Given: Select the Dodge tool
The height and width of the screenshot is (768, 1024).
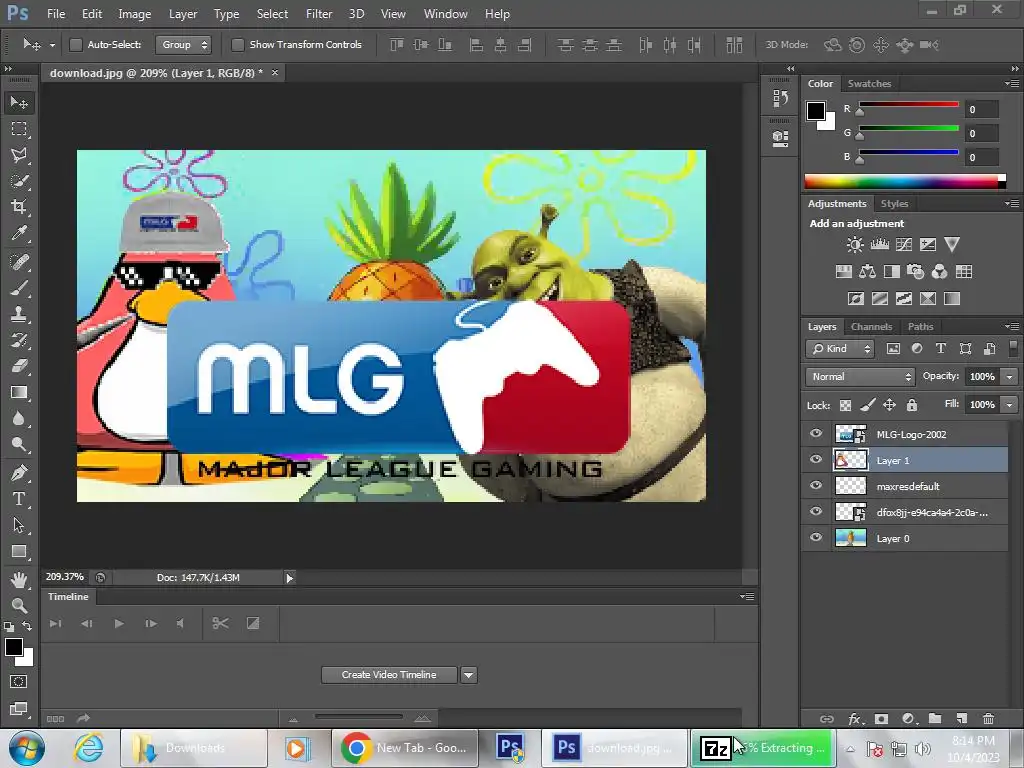Looking at the screenshot, I should (x=19, y=445).
